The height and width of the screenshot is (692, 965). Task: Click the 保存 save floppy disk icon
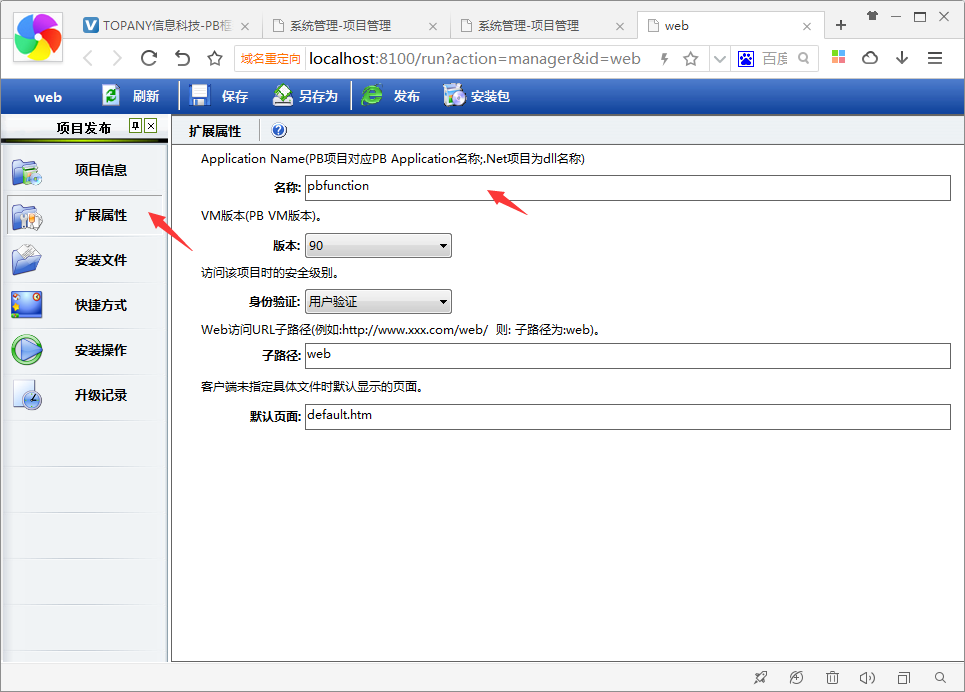[199, 96]
